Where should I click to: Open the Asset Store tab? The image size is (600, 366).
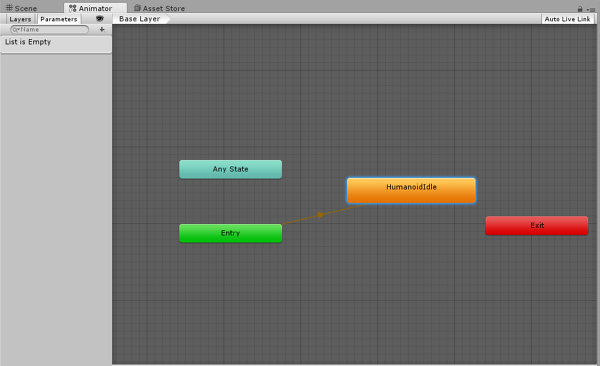(159, 8)
